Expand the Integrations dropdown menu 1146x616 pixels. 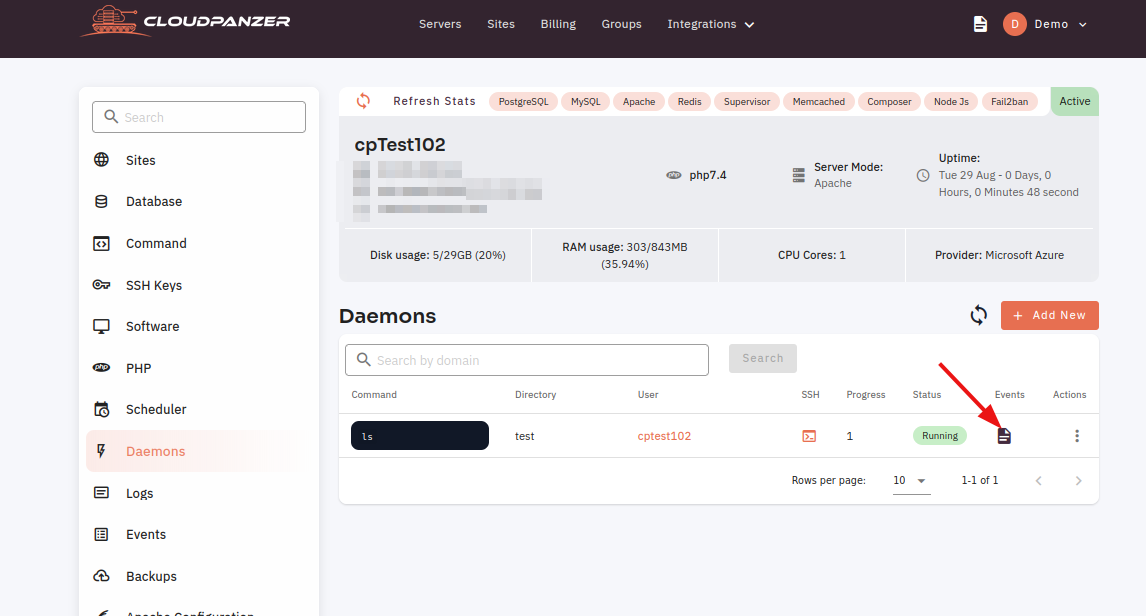coord(710,24)
